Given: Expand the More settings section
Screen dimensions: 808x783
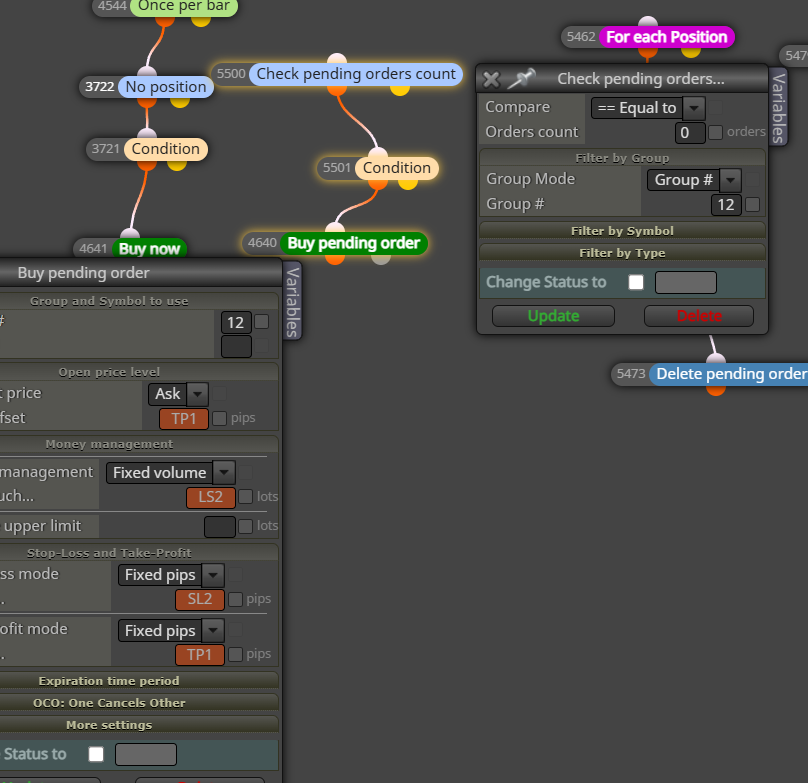Looking at the screenshot, I should (139, 725).
